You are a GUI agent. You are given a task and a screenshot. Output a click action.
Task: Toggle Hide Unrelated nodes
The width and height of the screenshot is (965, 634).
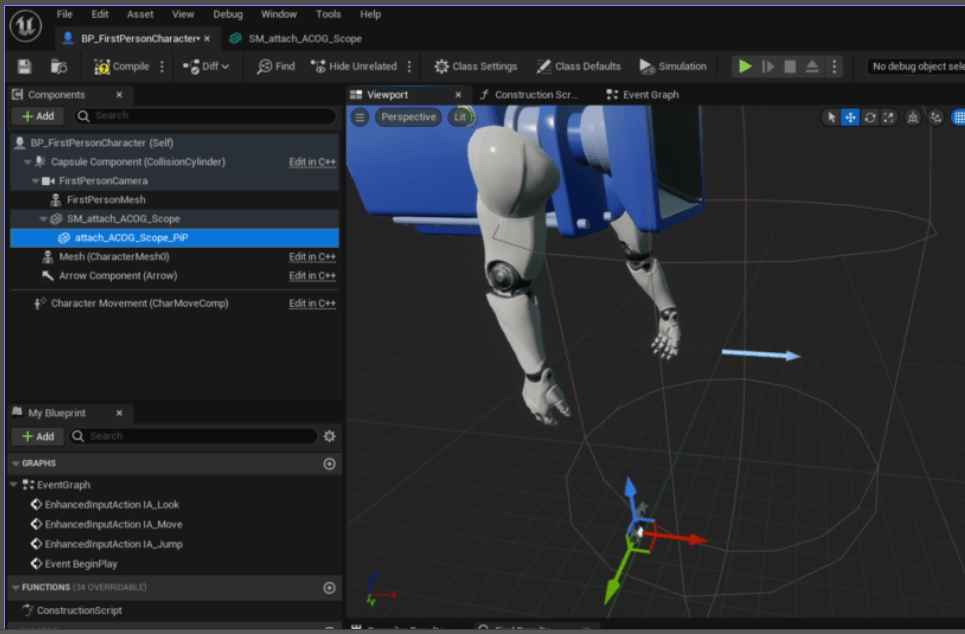tap(353, 67)
